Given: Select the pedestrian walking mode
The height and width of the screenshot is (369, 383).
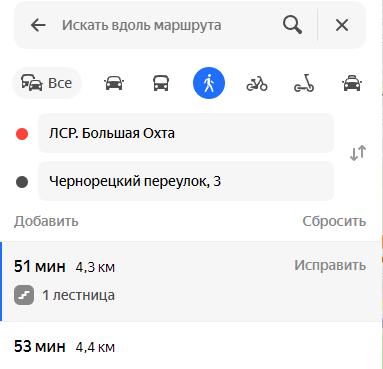Looking at the screenshot, I should (x=209, y=83).
